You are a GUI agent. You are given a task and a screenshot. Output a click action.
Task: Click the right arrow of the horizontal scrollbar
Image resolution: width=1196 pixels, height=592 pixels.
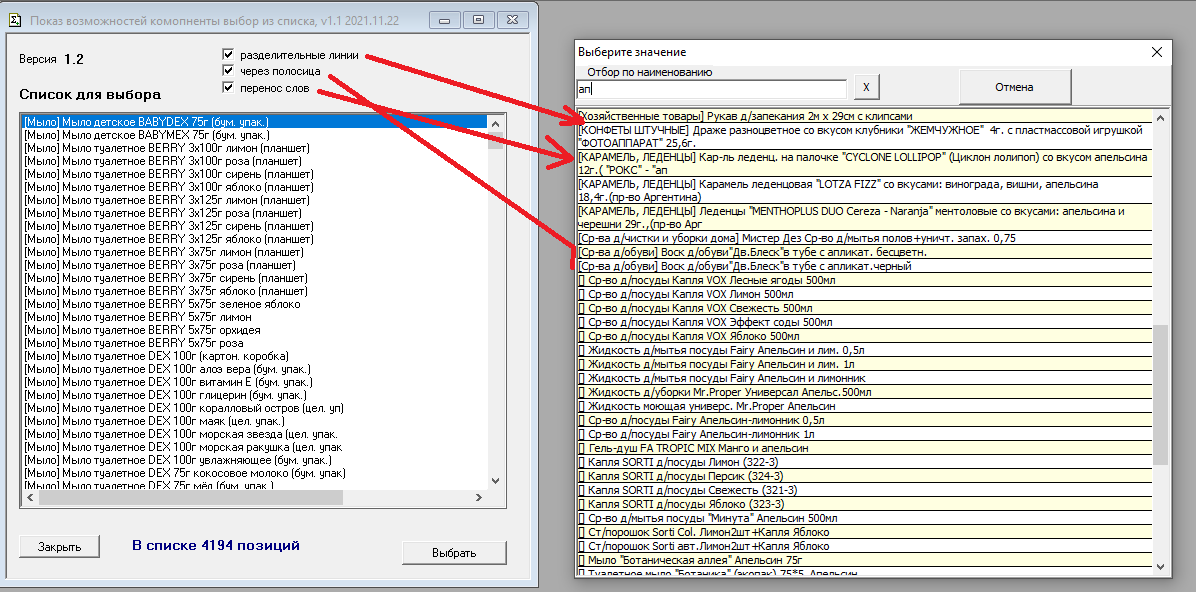point(479,497)
